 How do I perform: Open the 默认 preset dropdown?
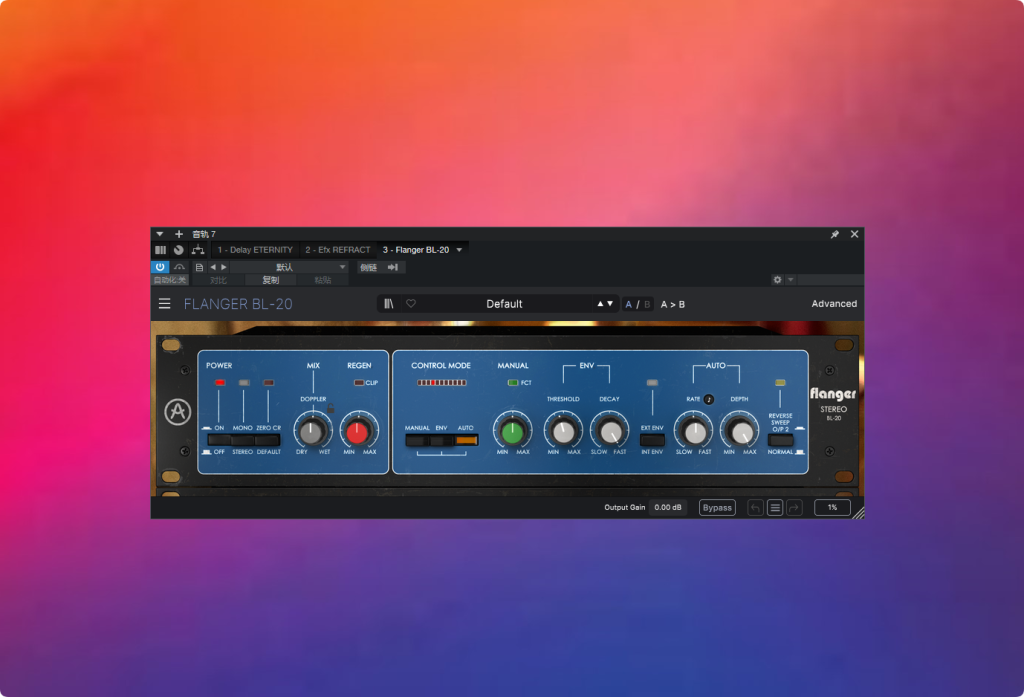coord(289,267)
